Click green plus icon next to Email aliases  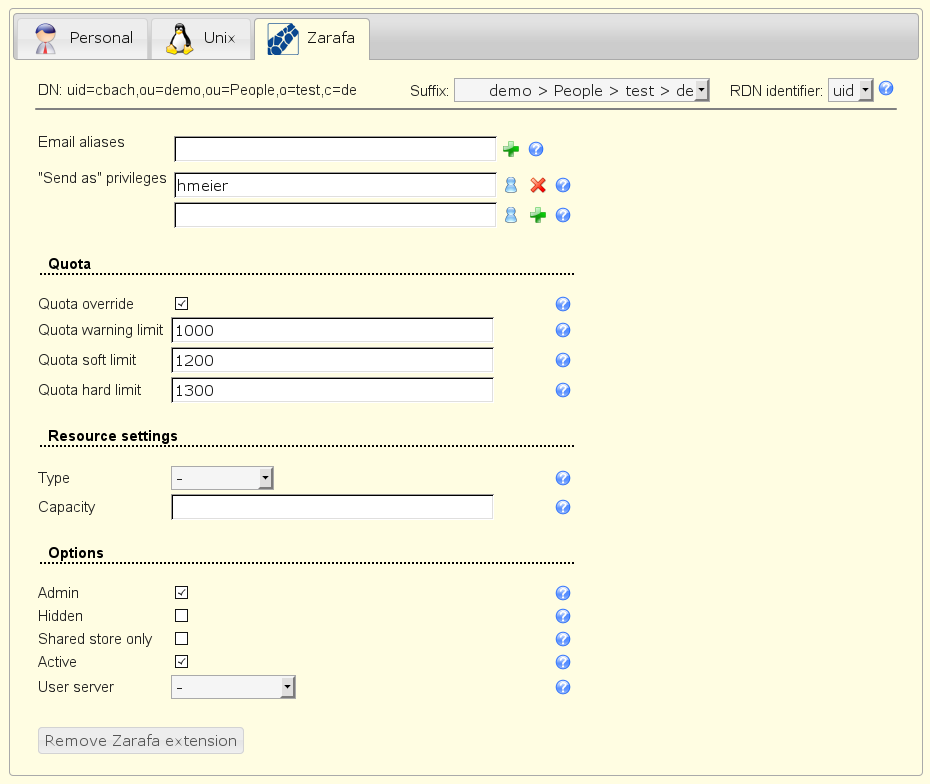pos(511,150)
